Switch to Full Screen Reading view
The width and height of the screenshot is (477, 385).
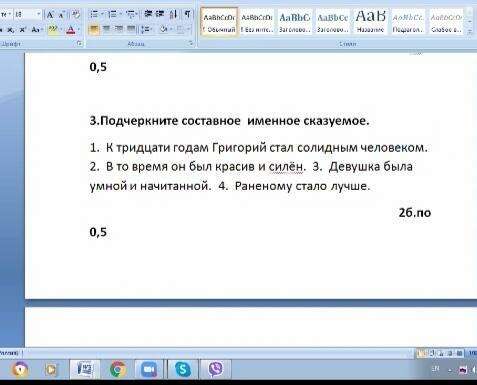pos(432,353)
